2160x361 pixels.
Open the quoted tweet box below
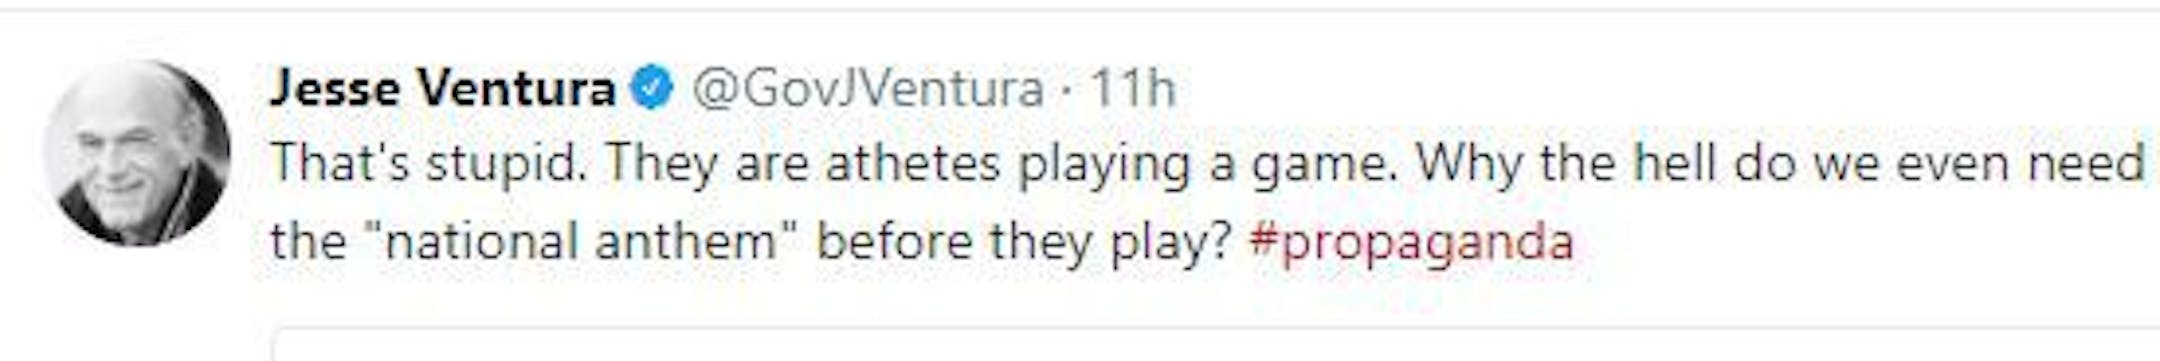pos(1215,343)
